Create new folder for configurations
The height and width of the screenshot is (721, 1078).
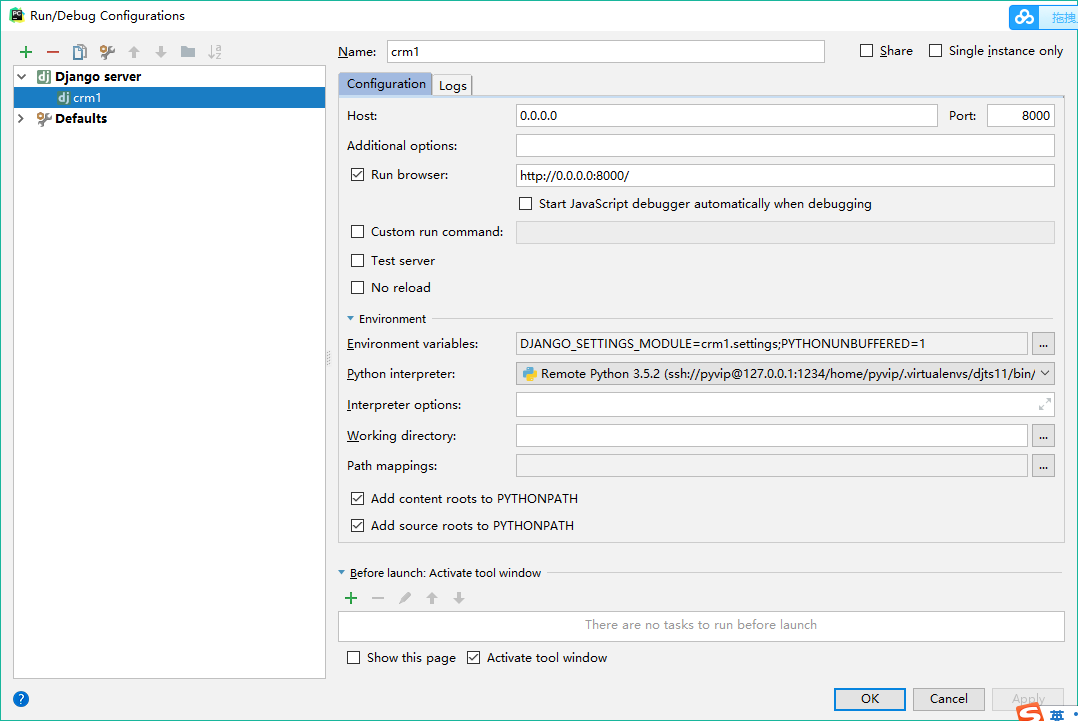click(x=188, y=52)
